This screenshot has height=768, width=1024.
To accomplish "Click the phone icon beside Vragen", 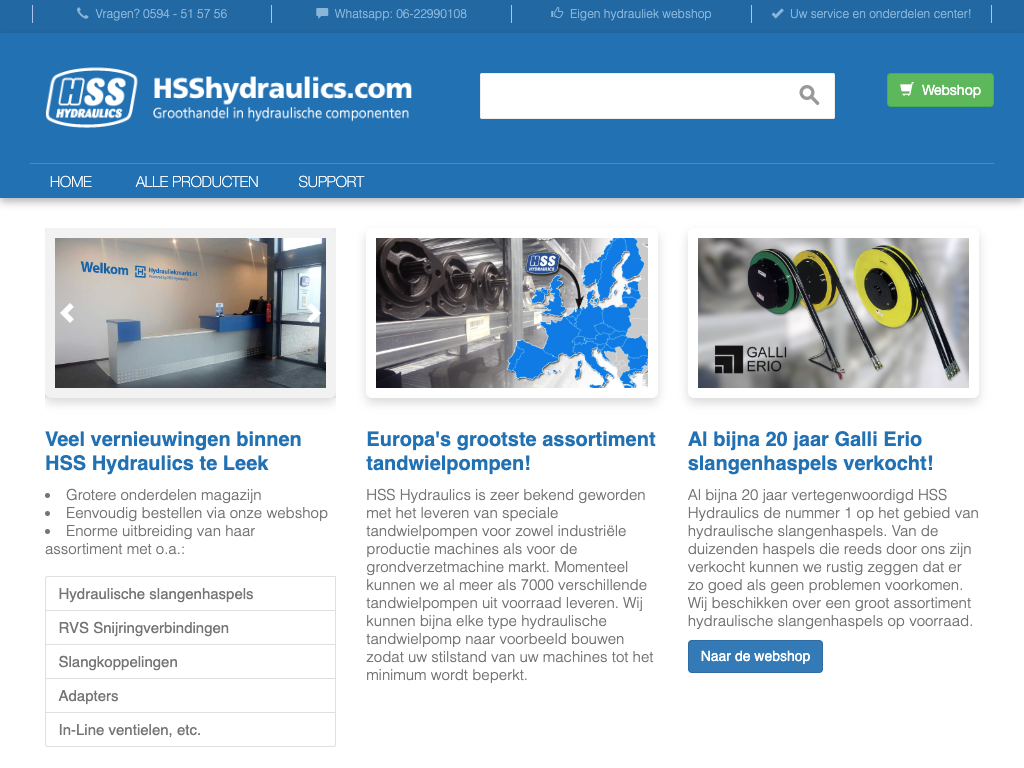I will pos(82,14).
